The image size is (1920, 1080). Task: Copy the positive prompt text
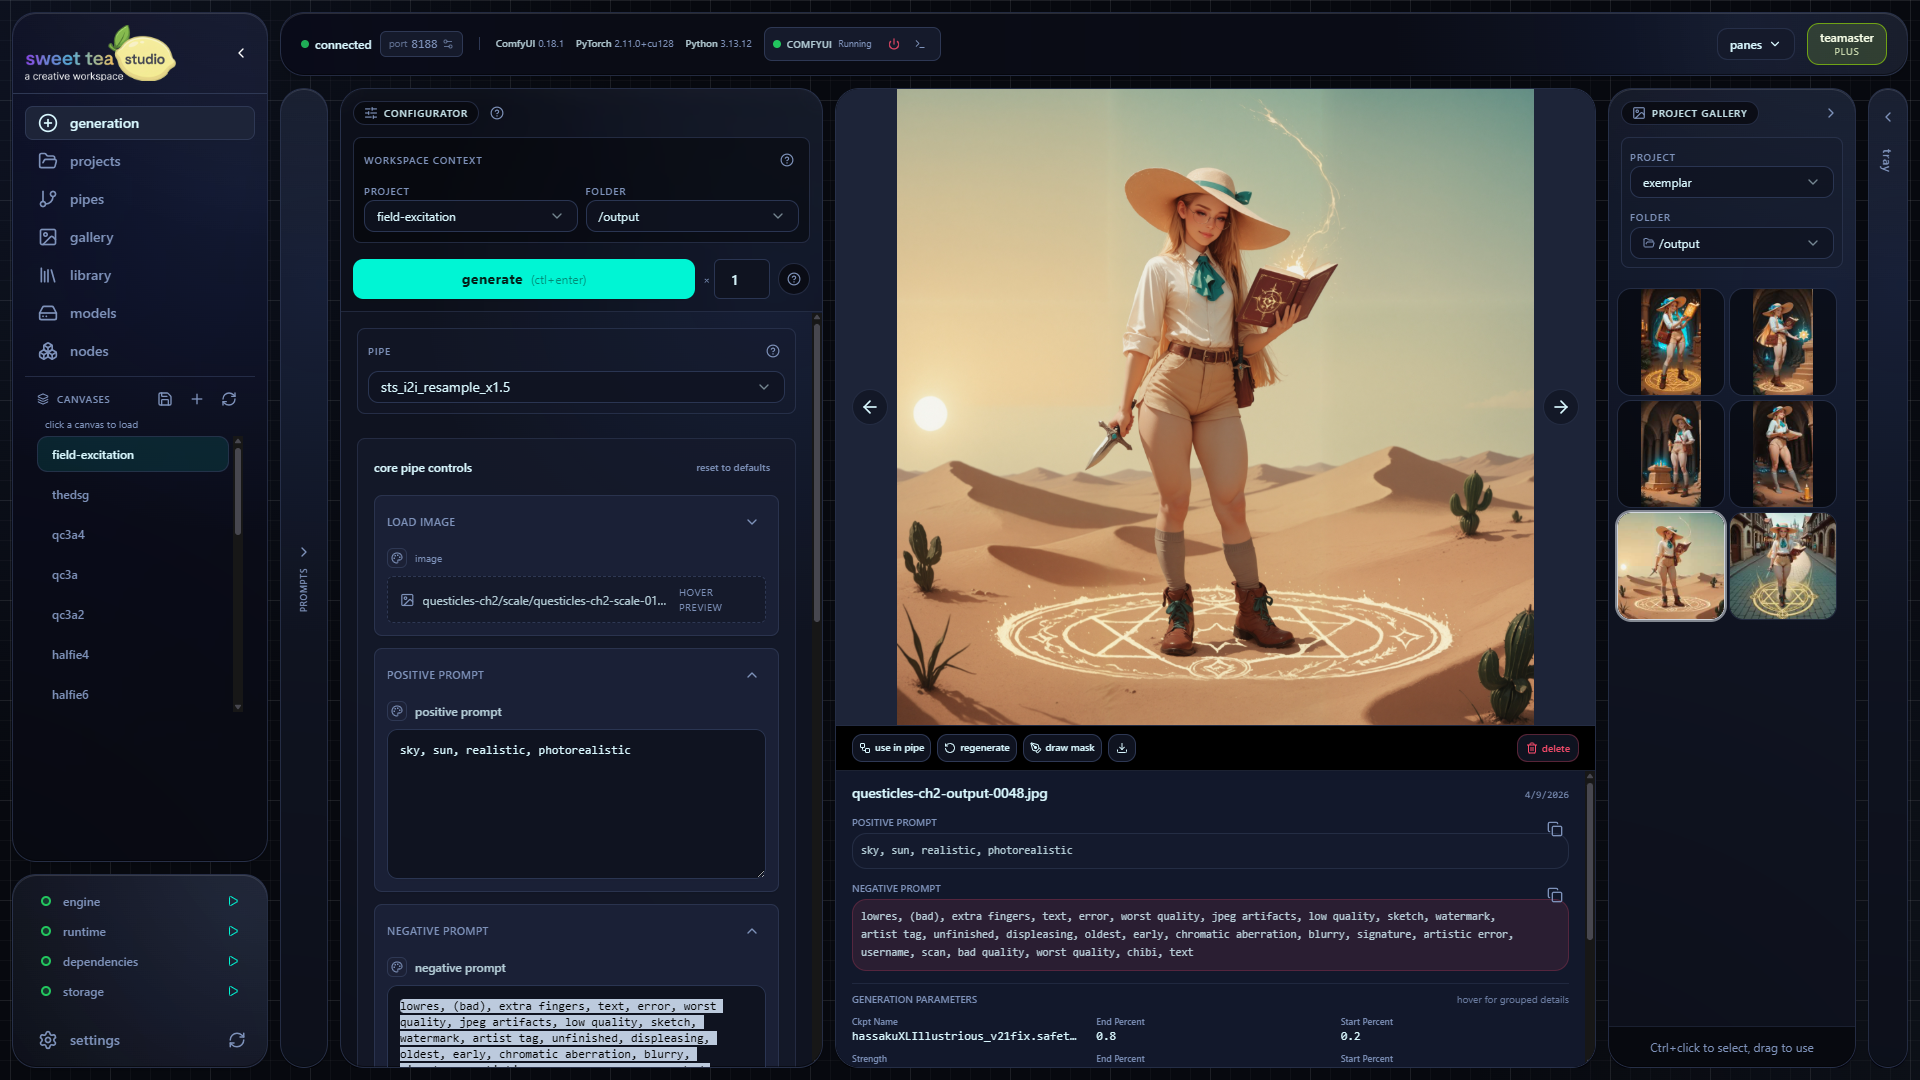point(1554,829)
